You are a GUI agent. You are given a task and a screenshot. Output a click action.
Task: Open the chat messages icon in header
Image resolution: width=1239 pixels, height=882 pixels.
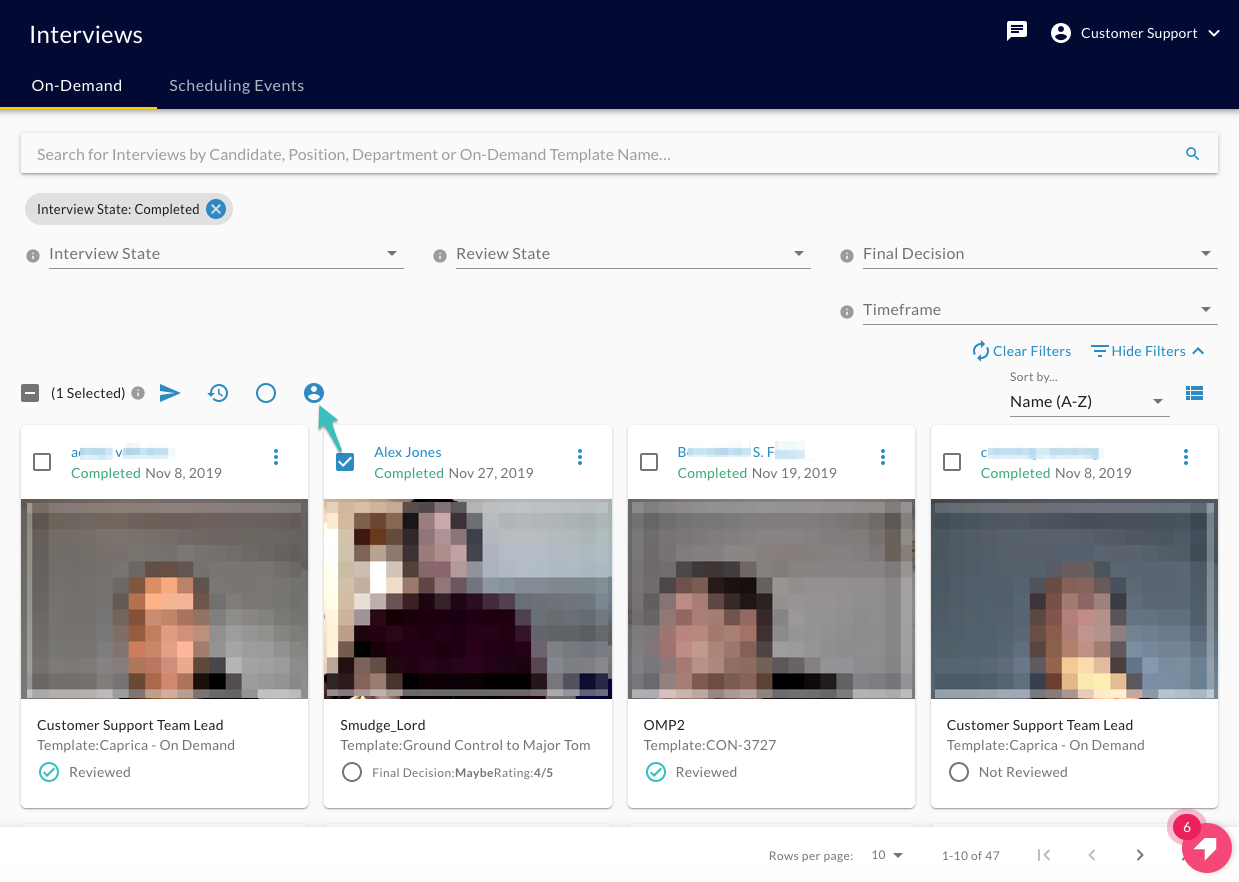[1017, 32]
